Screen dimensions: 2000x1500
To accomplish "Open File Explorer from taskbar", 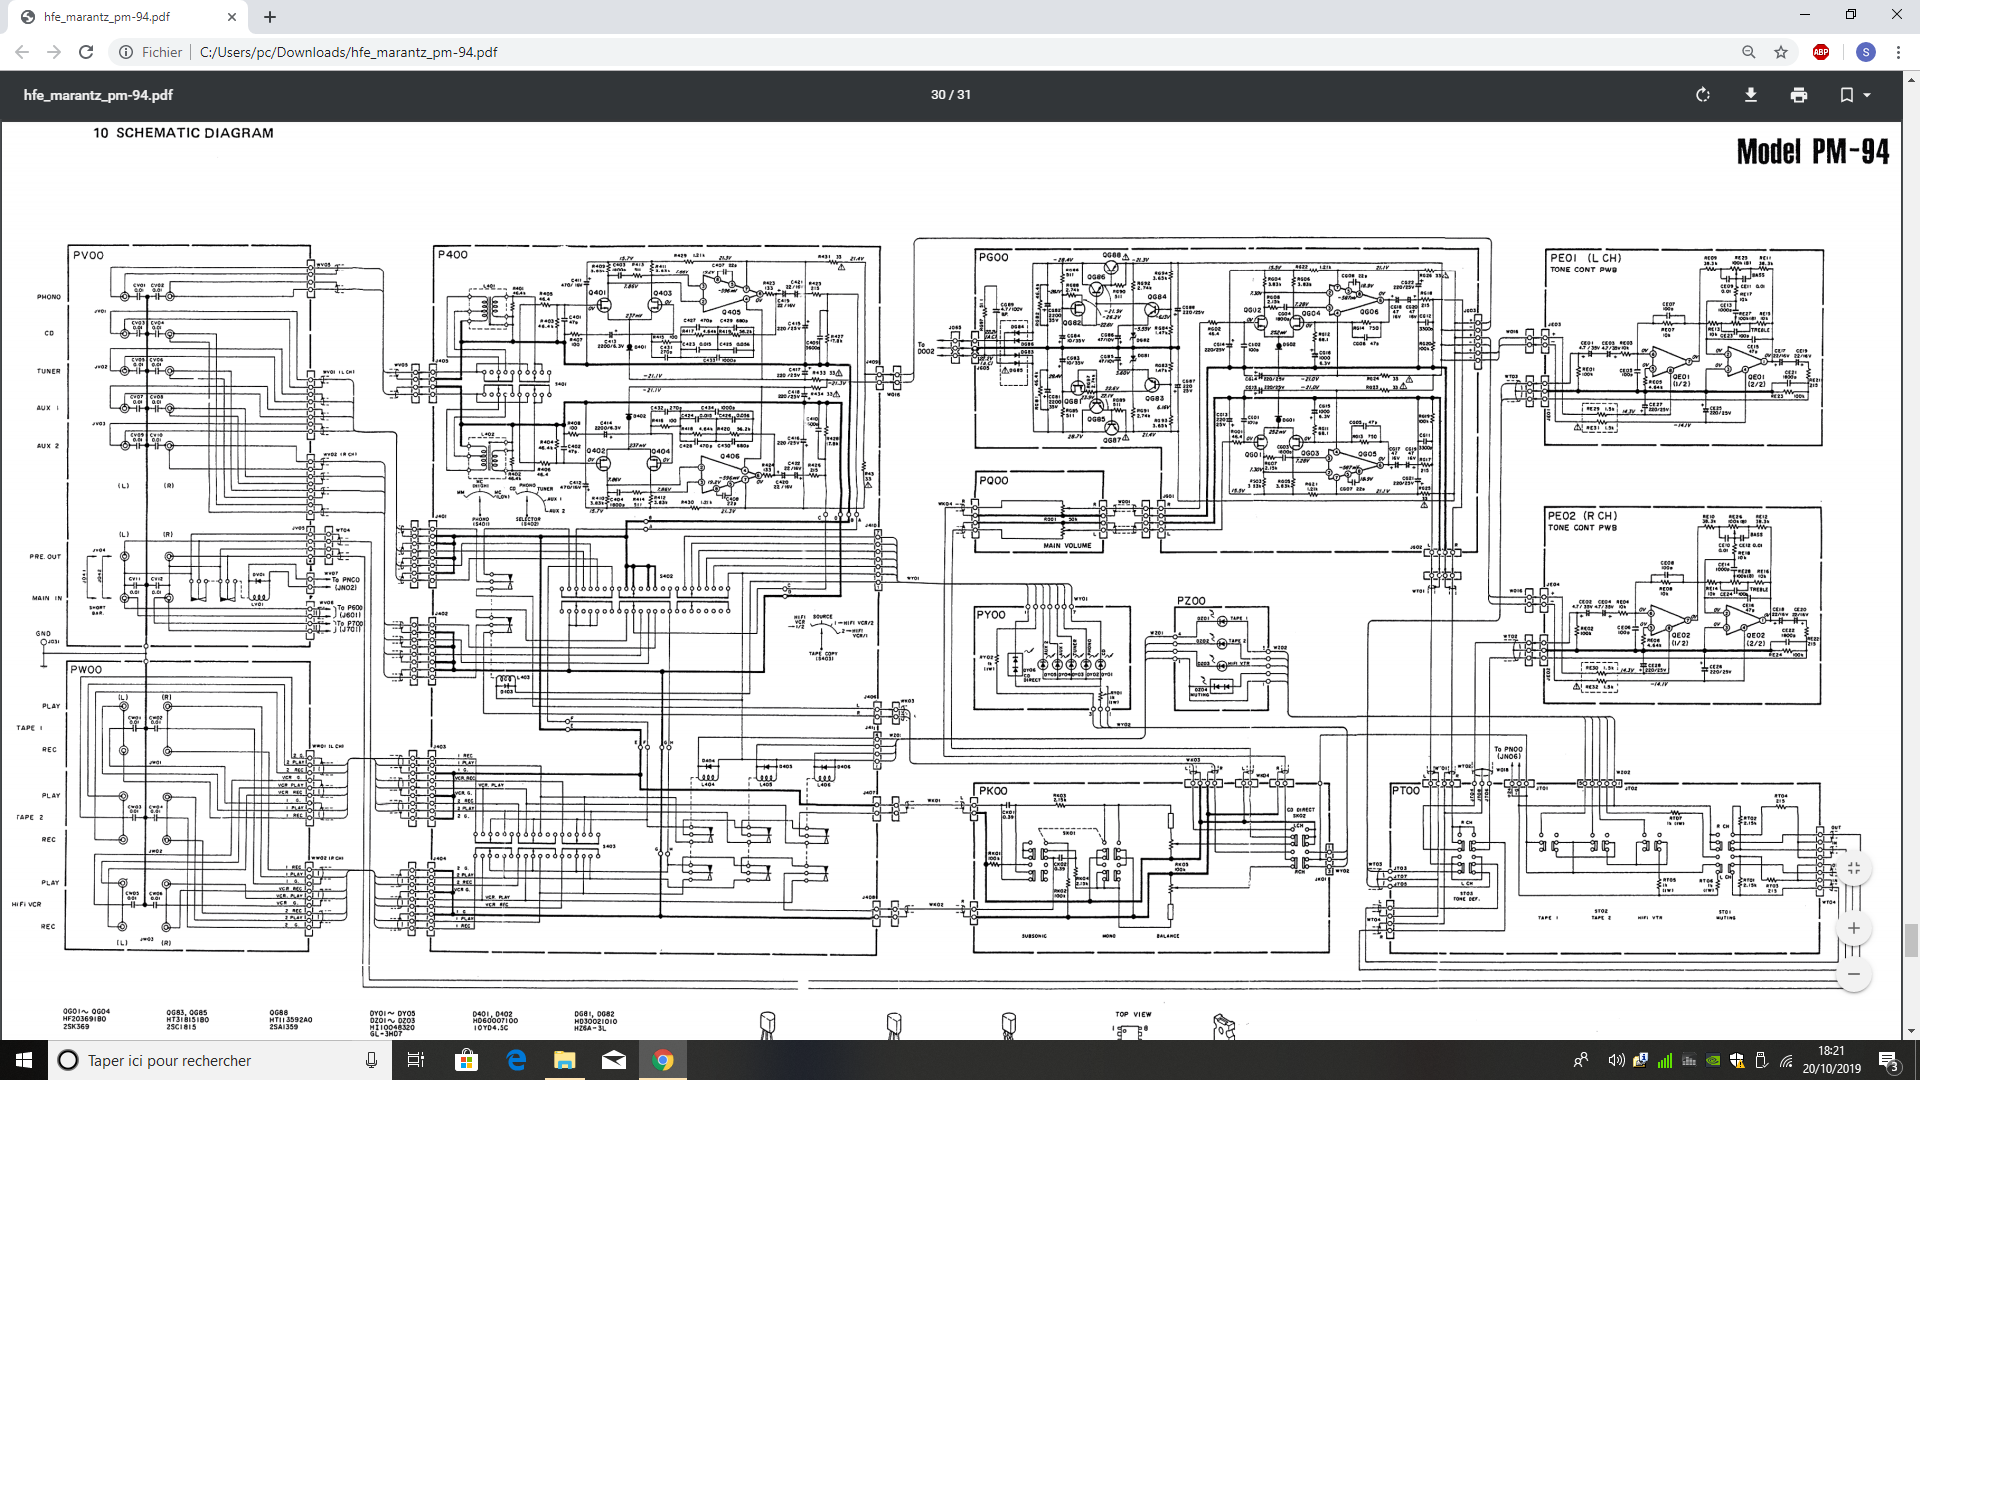I will tap(565, 1060).
